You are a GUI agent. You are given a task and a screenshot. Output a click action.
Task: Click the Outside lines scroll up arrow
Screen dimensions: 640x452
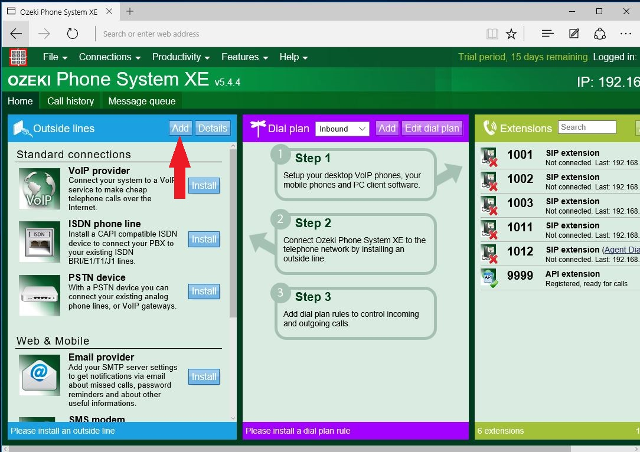coord(233,146)
